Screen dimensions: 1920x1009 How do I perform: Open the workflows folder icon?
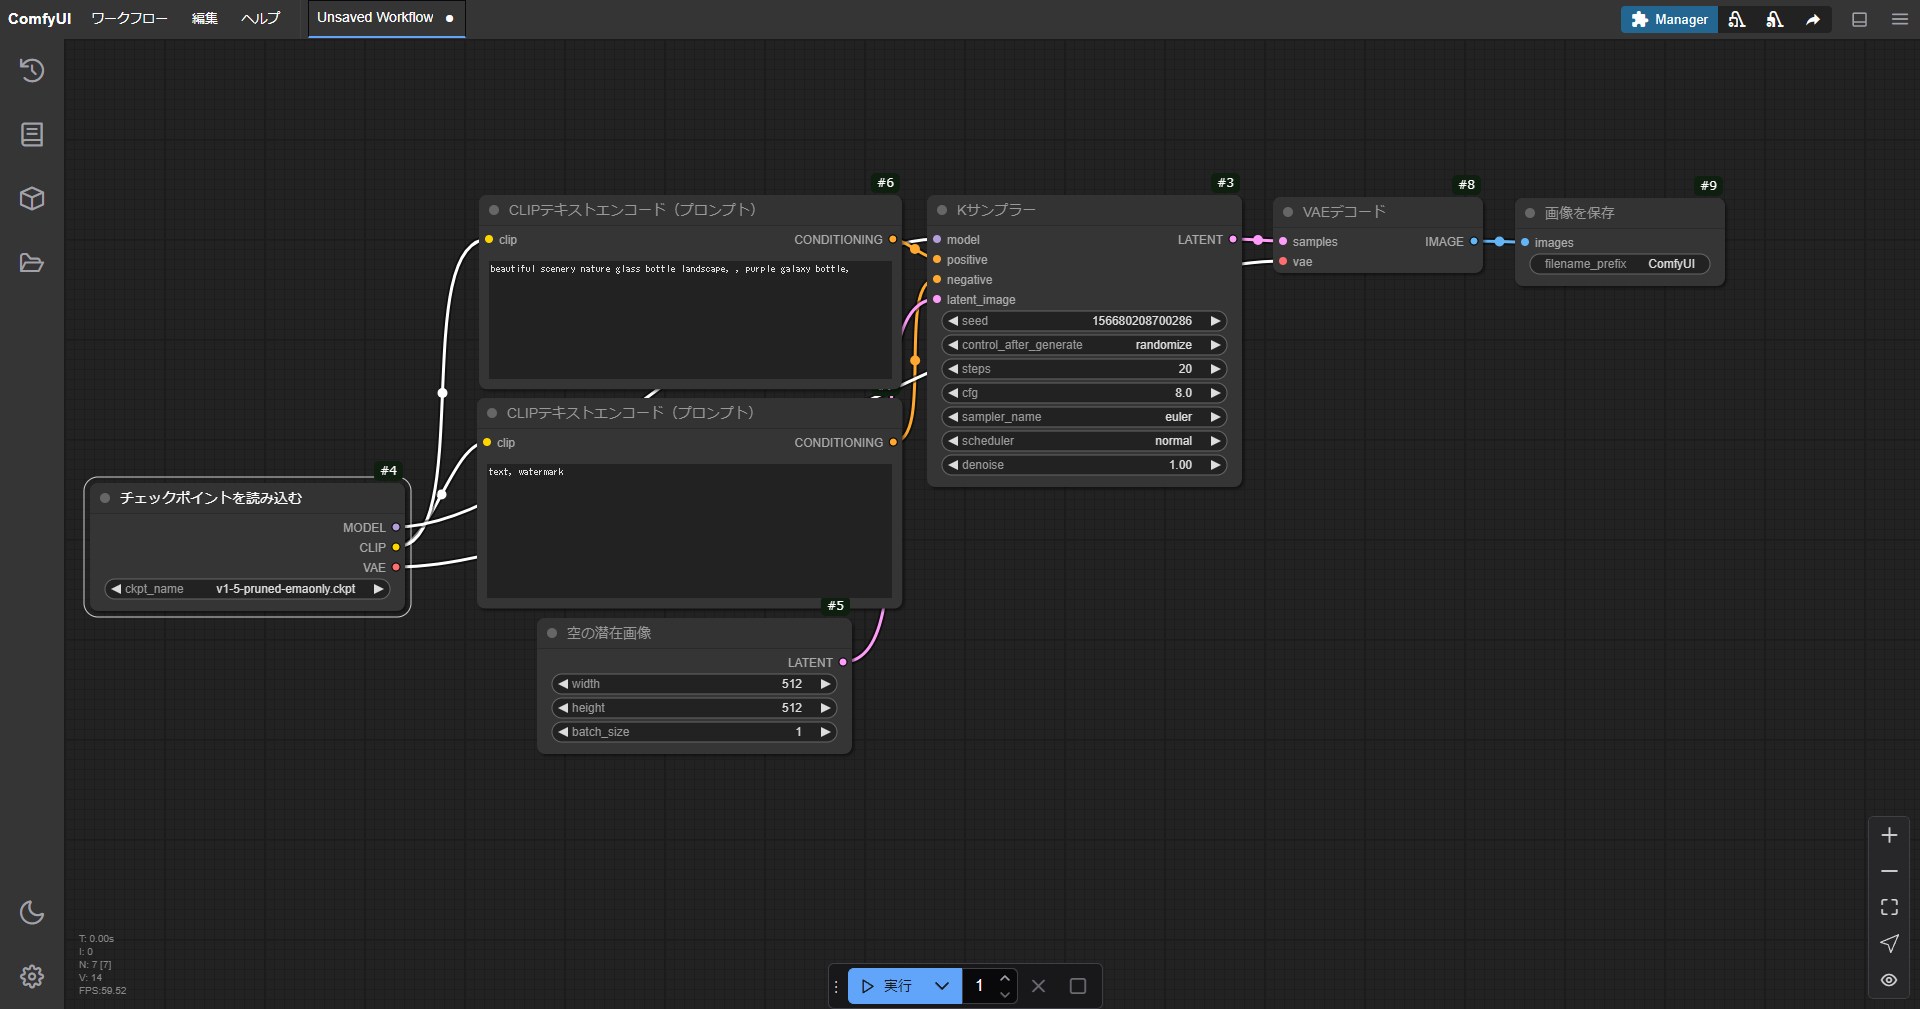(32, 263)
